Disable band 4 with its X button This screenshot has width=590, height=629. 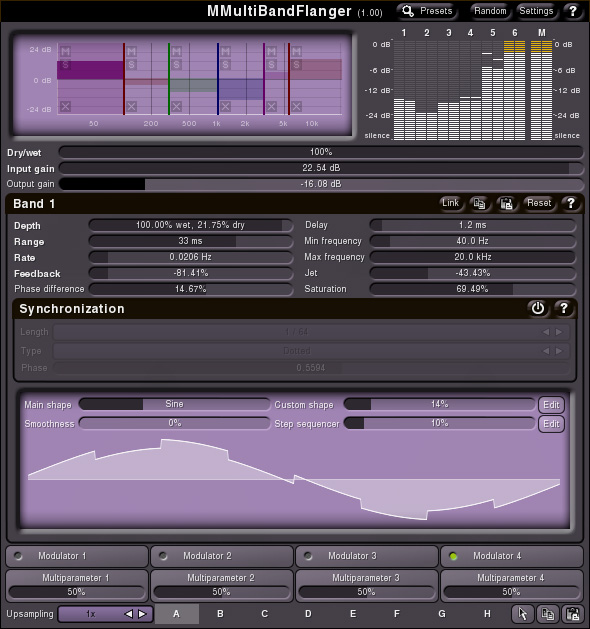(225, 106)
